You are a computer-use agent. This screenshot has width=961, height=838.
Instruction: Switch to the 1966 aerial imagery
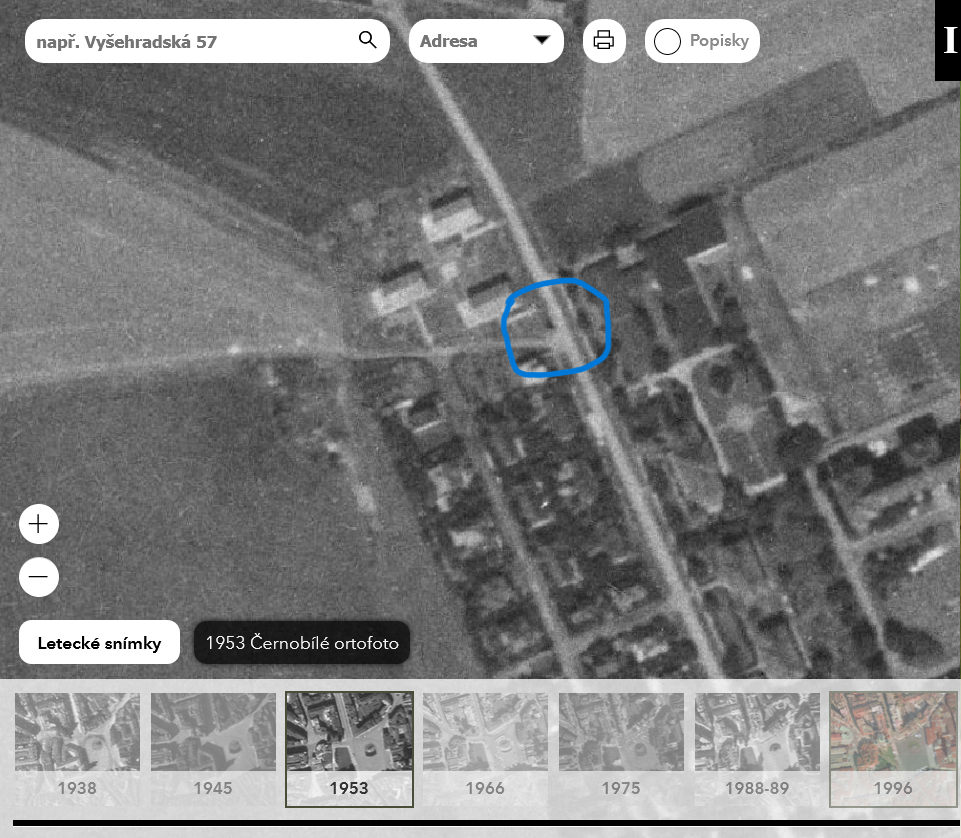click(x=485, y=748)
